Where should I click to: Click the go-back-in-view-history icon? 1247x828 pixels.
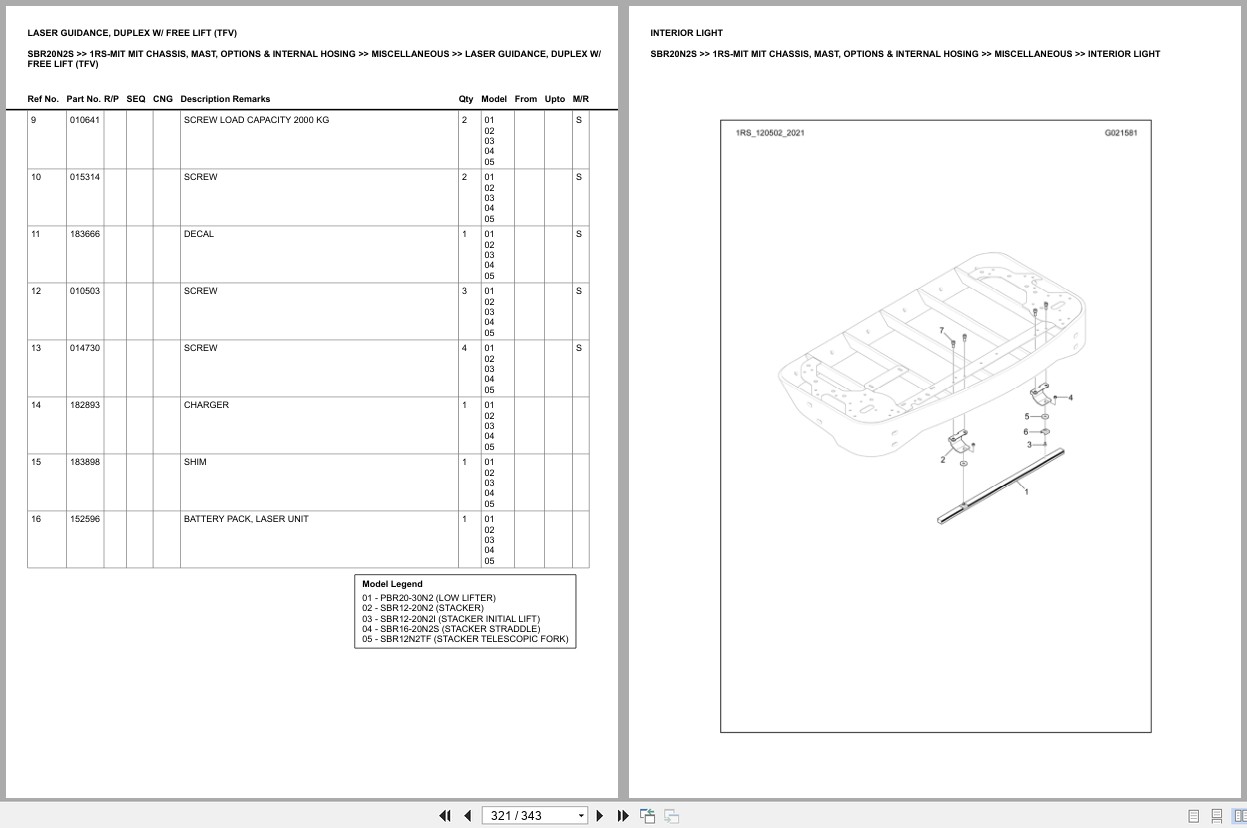click(648, 815)
